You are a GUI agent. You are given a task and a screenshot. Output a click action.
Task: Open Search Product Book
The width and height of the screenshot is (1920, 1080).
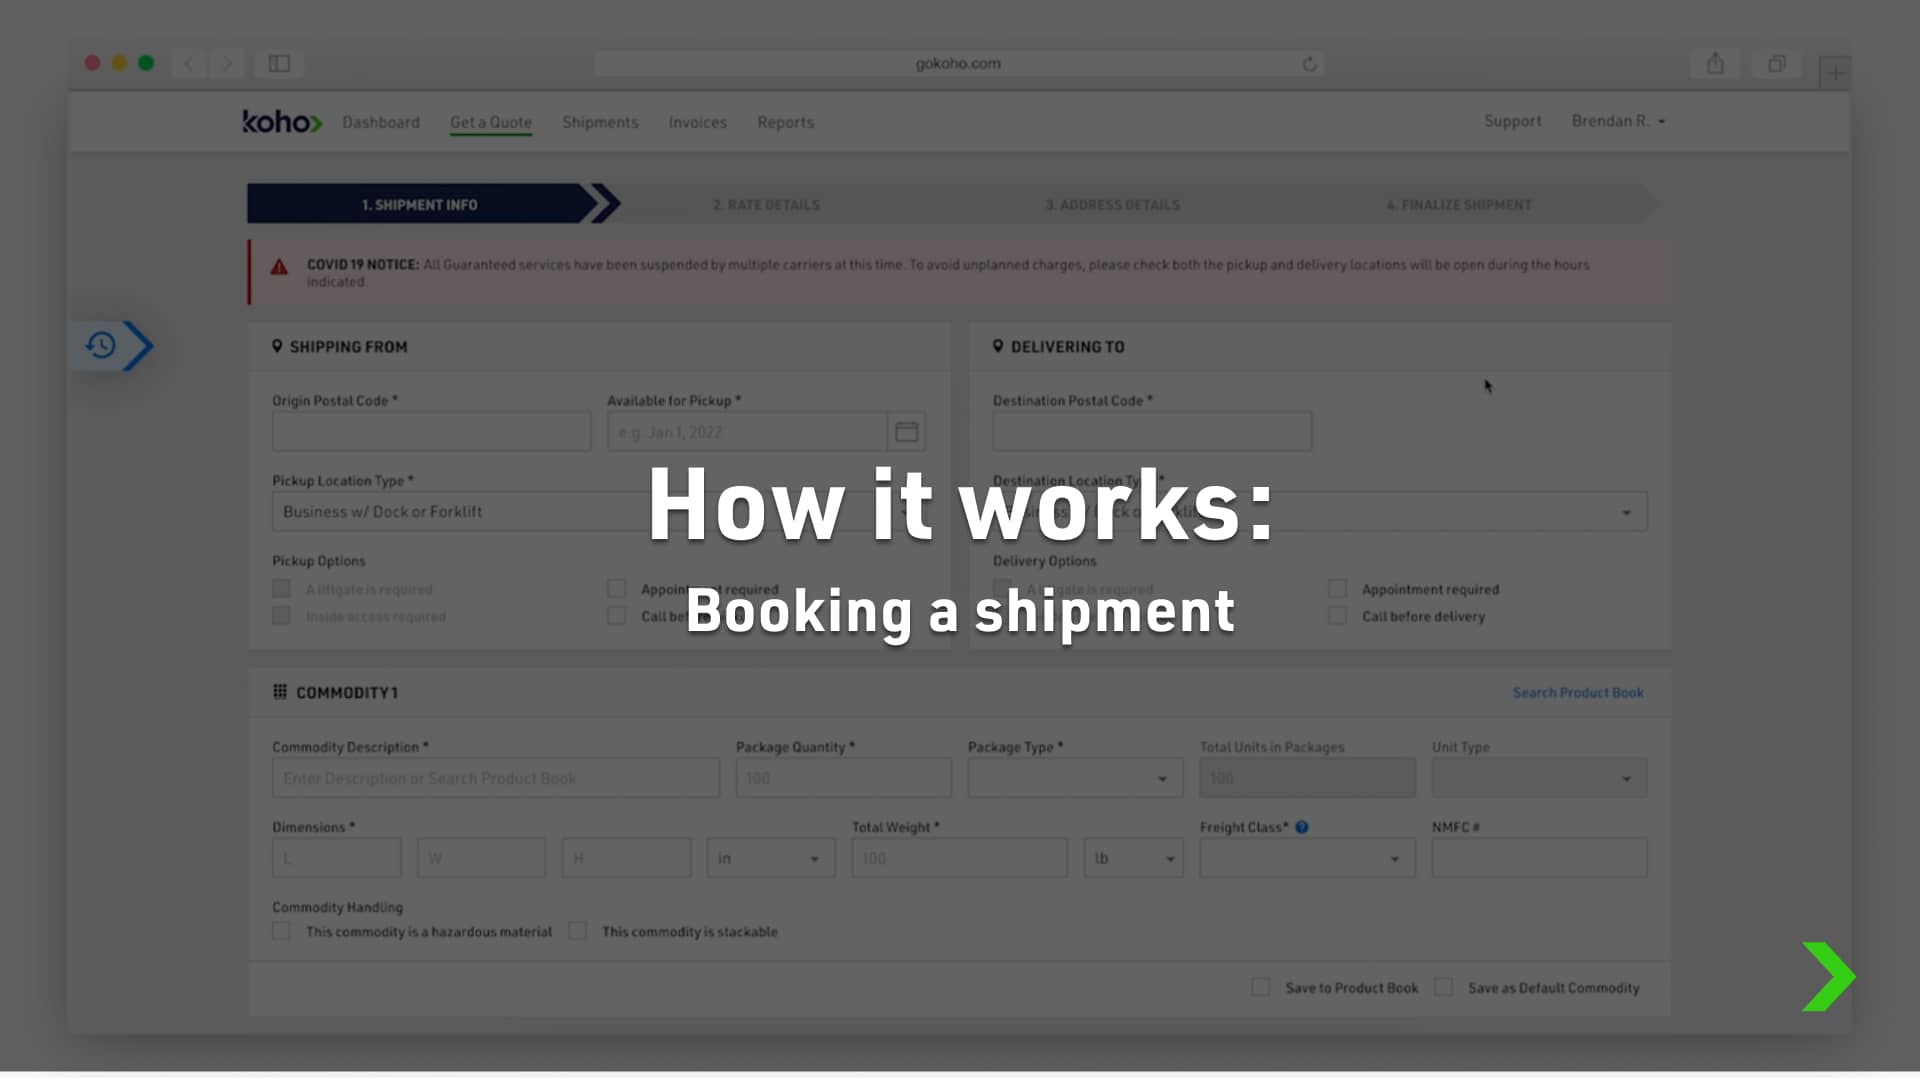1577,691
